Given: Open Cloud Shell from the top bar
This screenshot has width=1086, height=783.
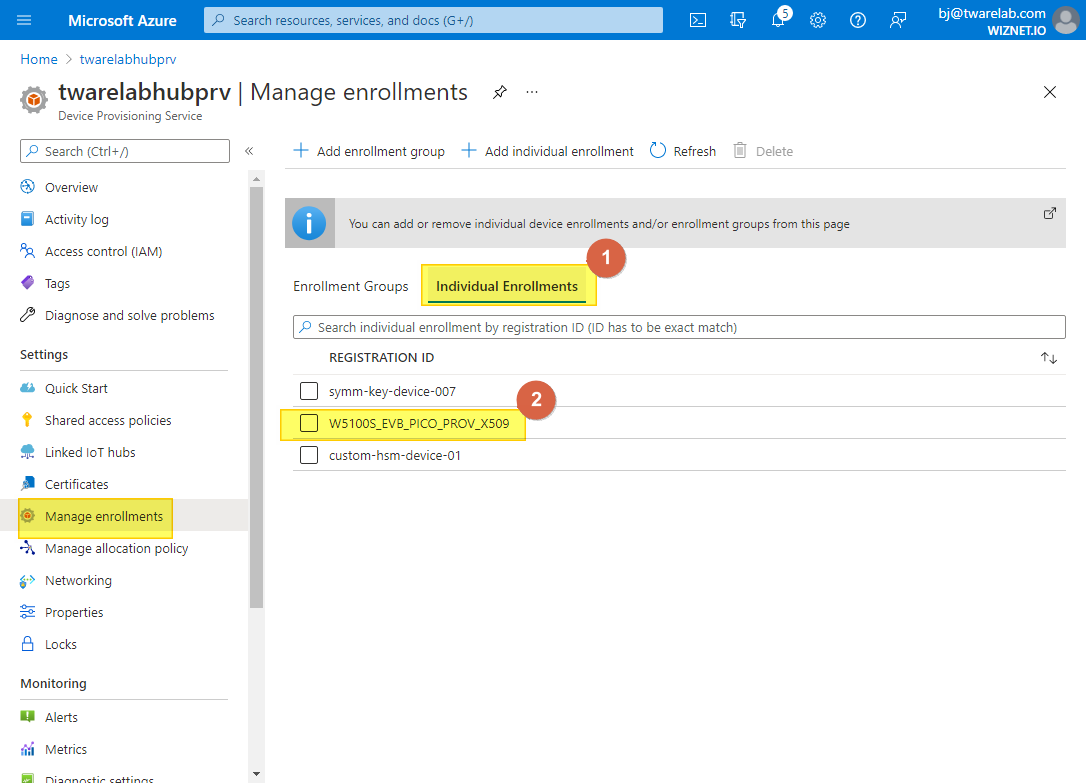Looking at the screenshot, I should [x=698, y=20].
